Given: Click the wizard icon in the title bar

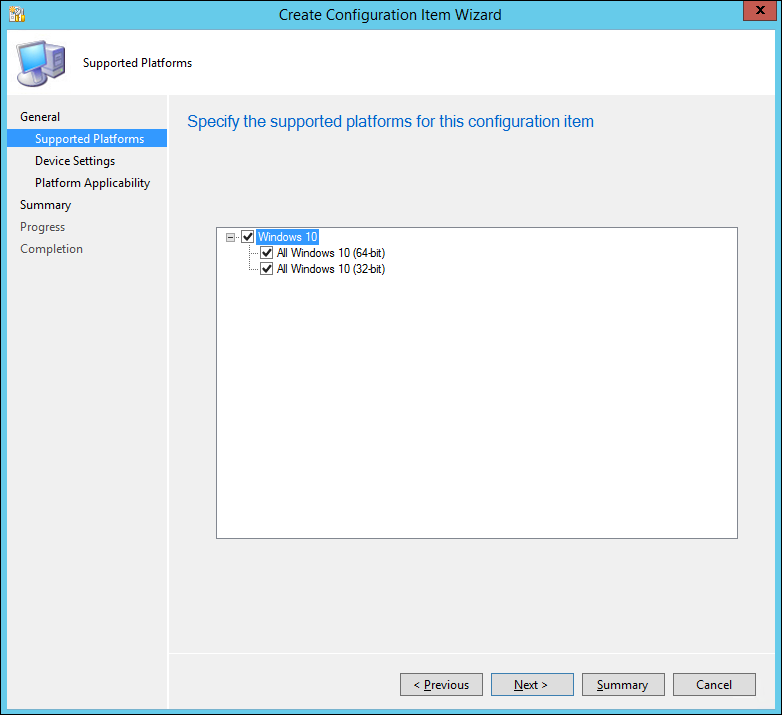Looking at the screenshot, I should (17, 14).
